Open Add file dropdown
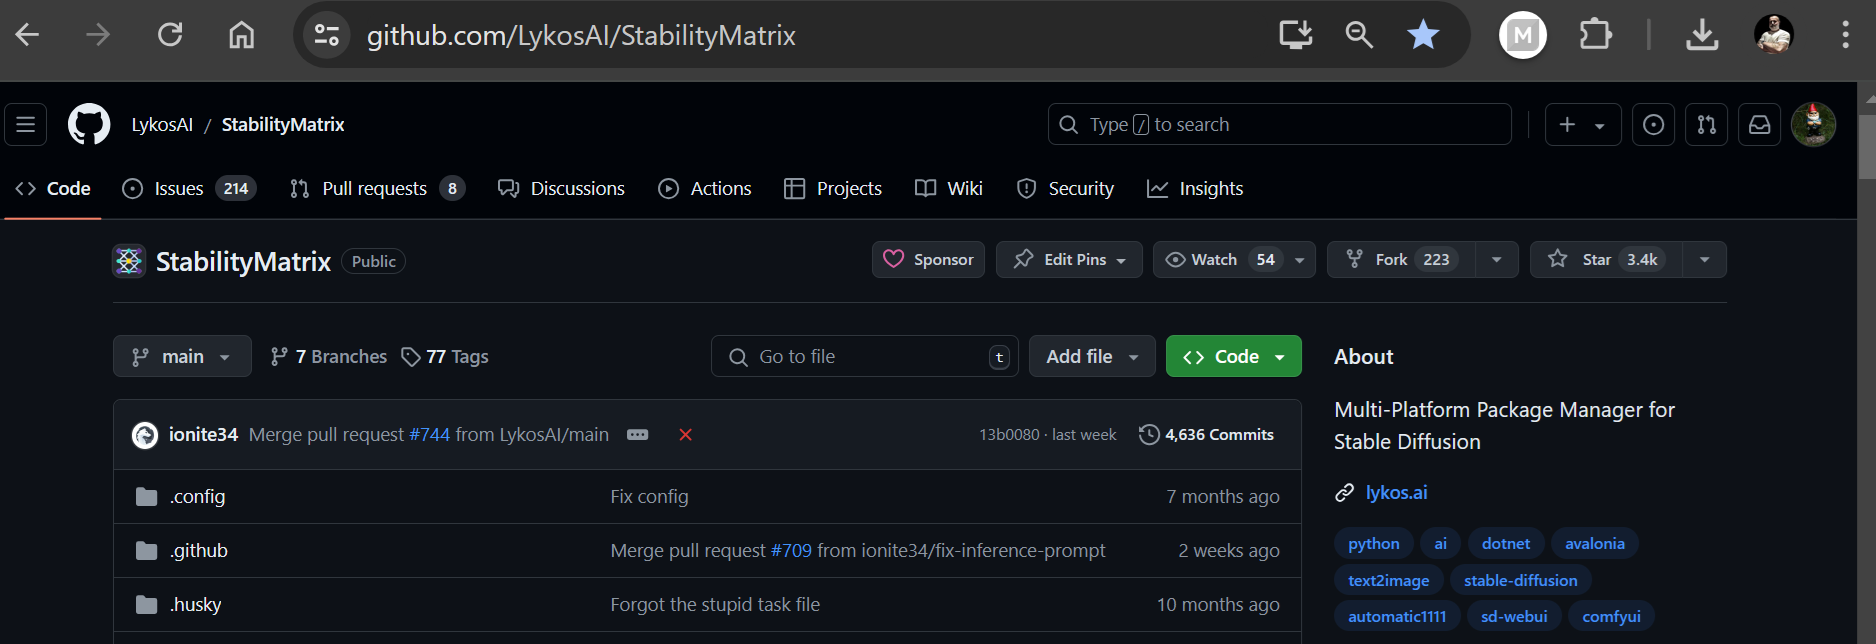Viewport: 1876px width, 644px height. point(1092,357)
